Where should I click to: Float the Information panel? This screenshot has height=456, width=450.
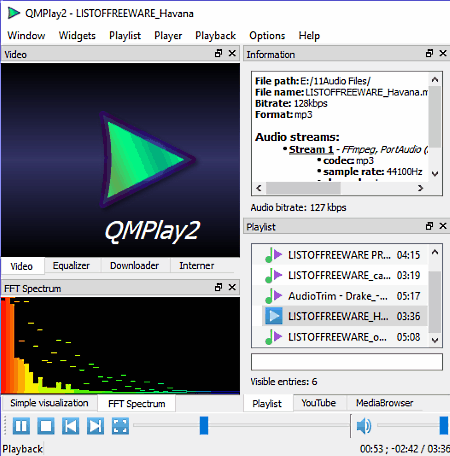(430, 53)
